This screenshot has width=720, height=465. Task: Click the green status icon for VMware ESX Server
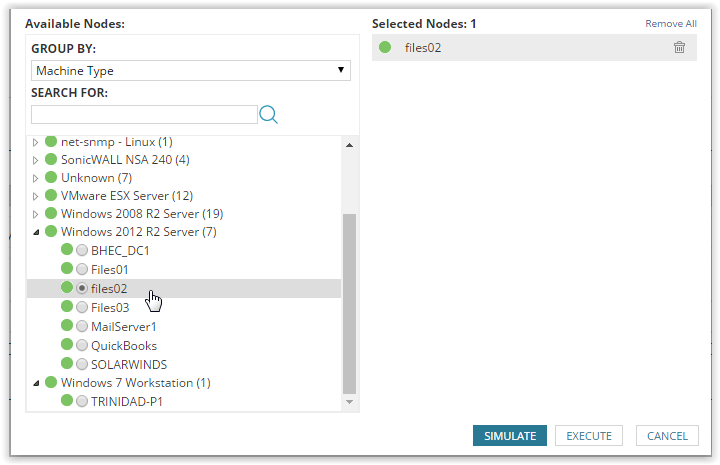pos(51,195)
